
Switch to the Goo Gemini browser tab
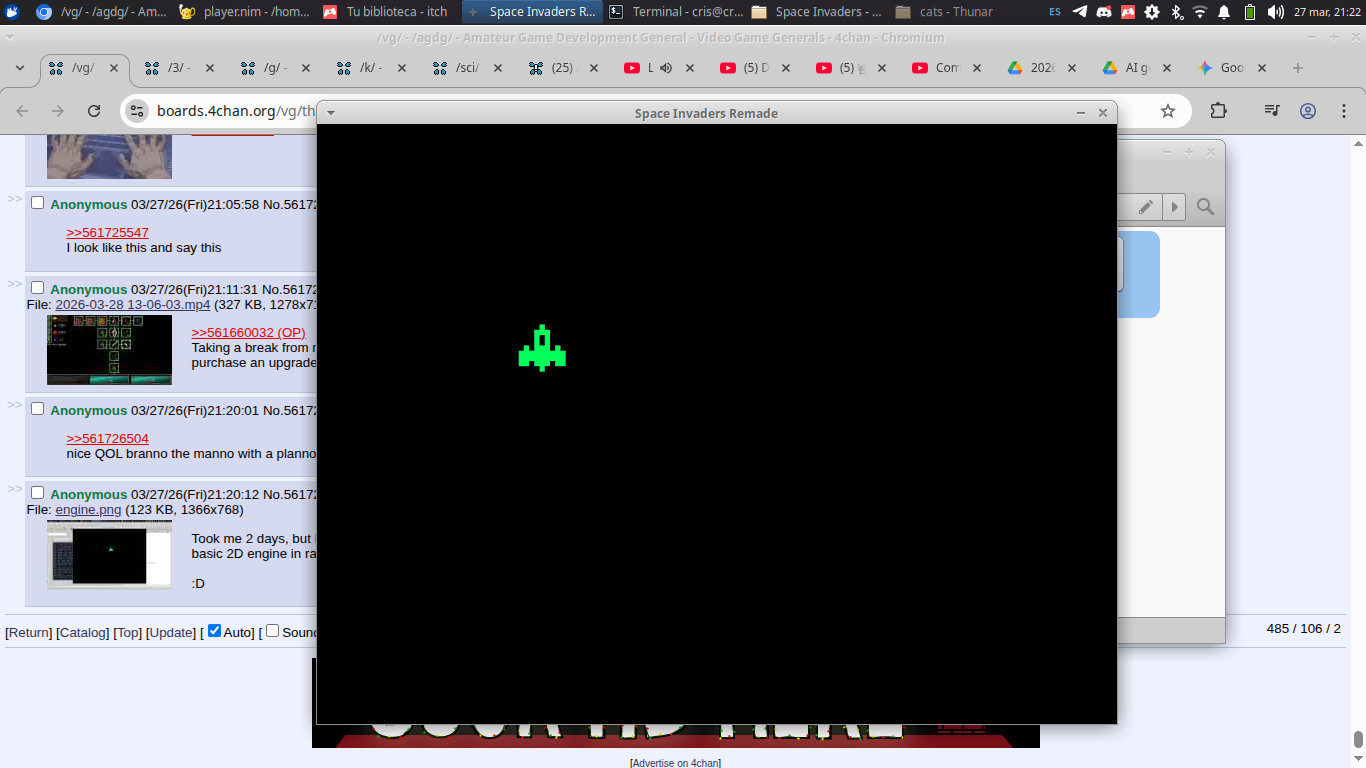click(x=1232, y=68)
